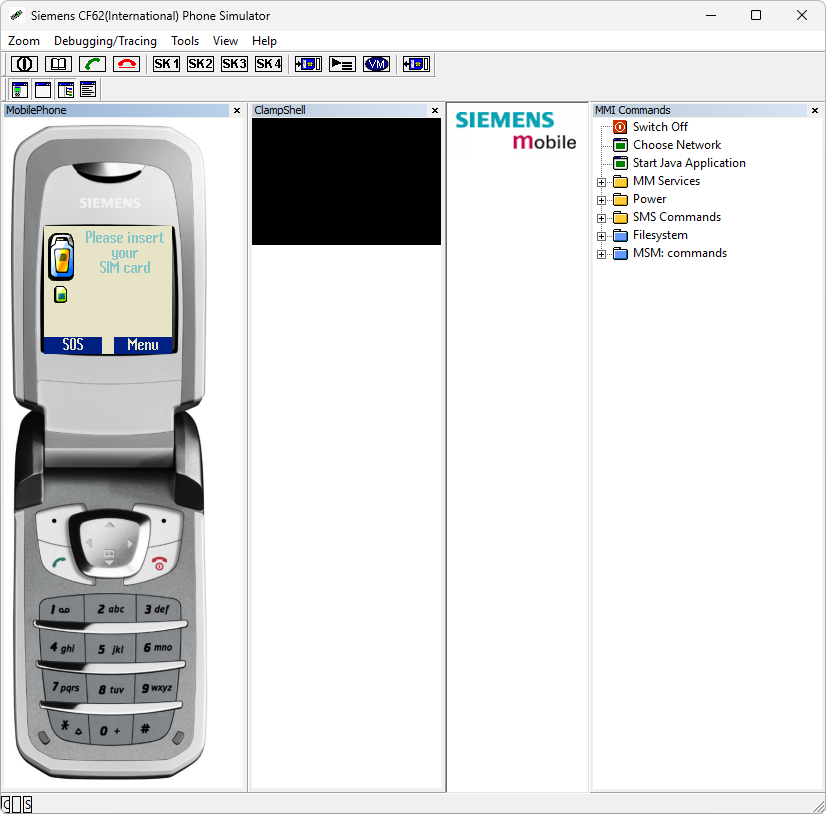Viewport: 826px width, 814px height.
Task: Click the VM toolbar icon
Action: [x=376, y=64]
